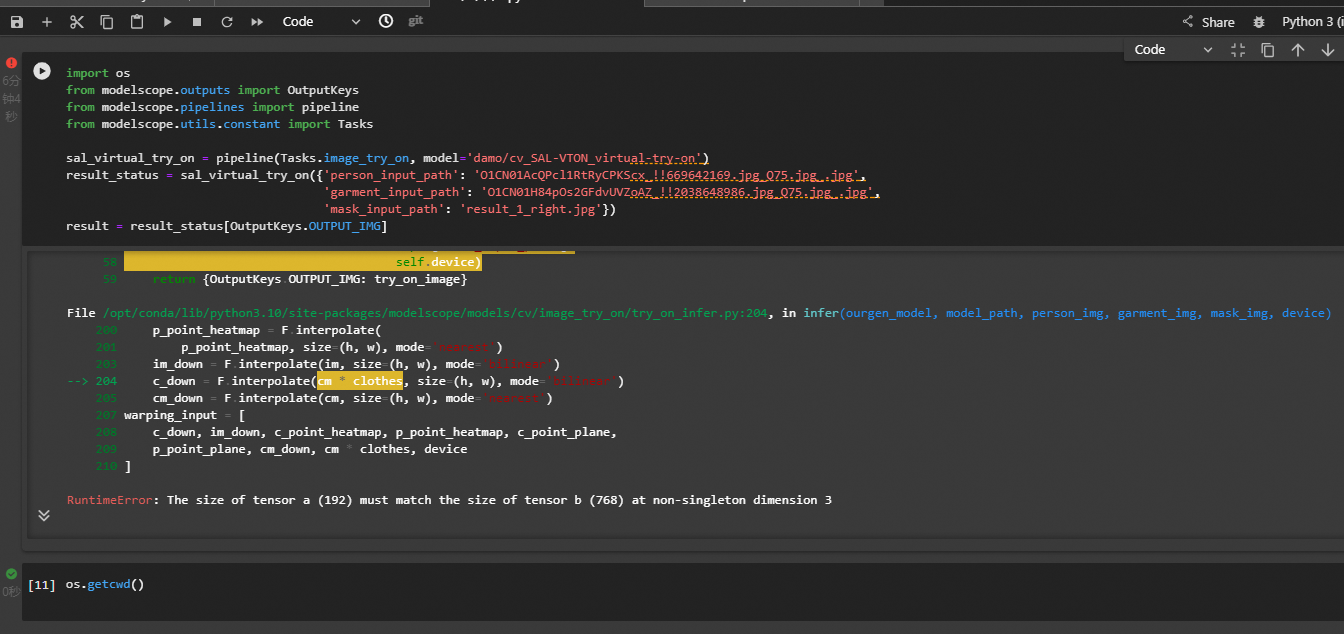
Task: Paste cell with the clipboard icon
Action: [x=137, y=22]
